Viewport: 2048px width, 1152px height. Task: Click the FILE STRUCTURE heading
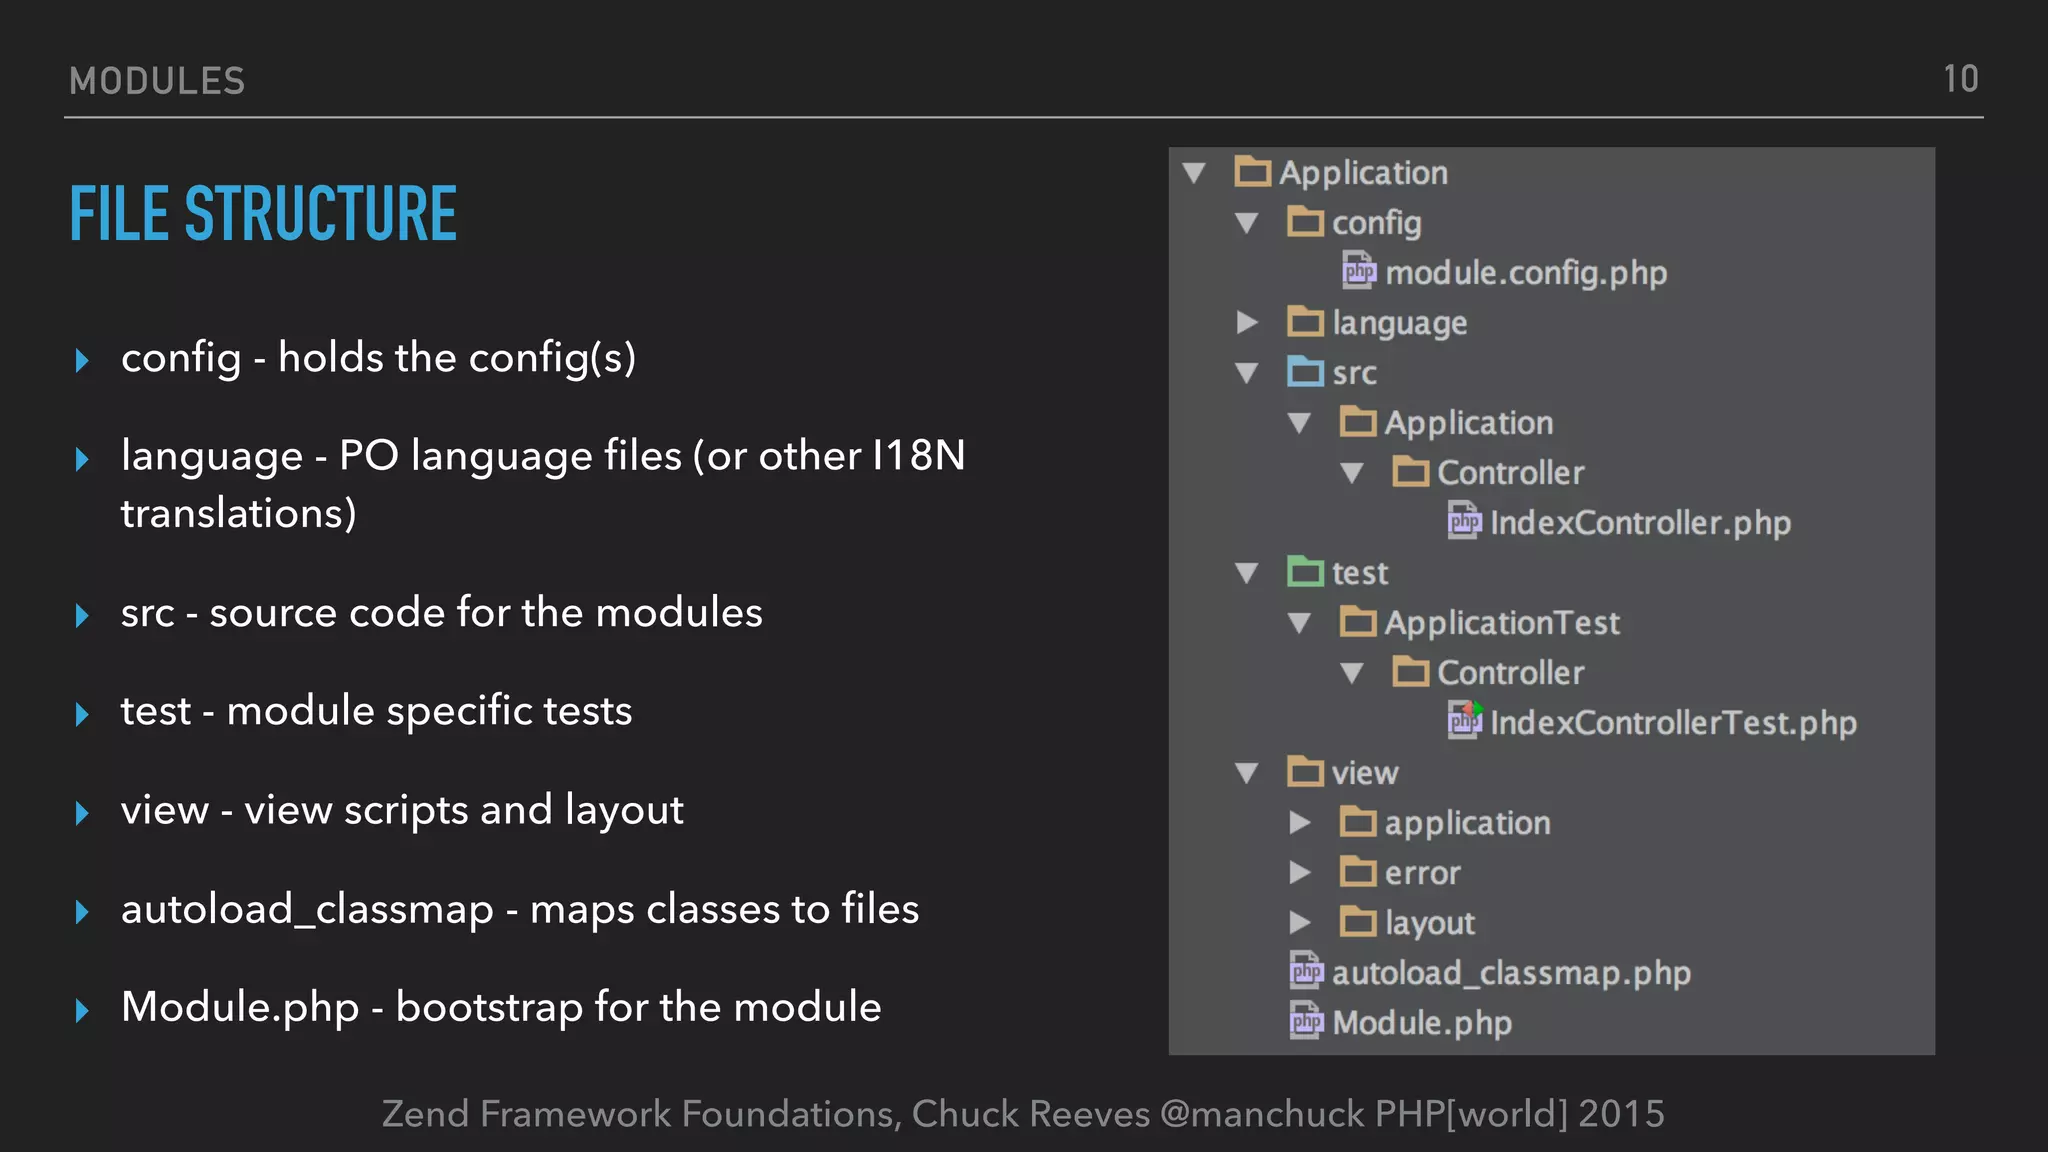[x=263, y=214]
